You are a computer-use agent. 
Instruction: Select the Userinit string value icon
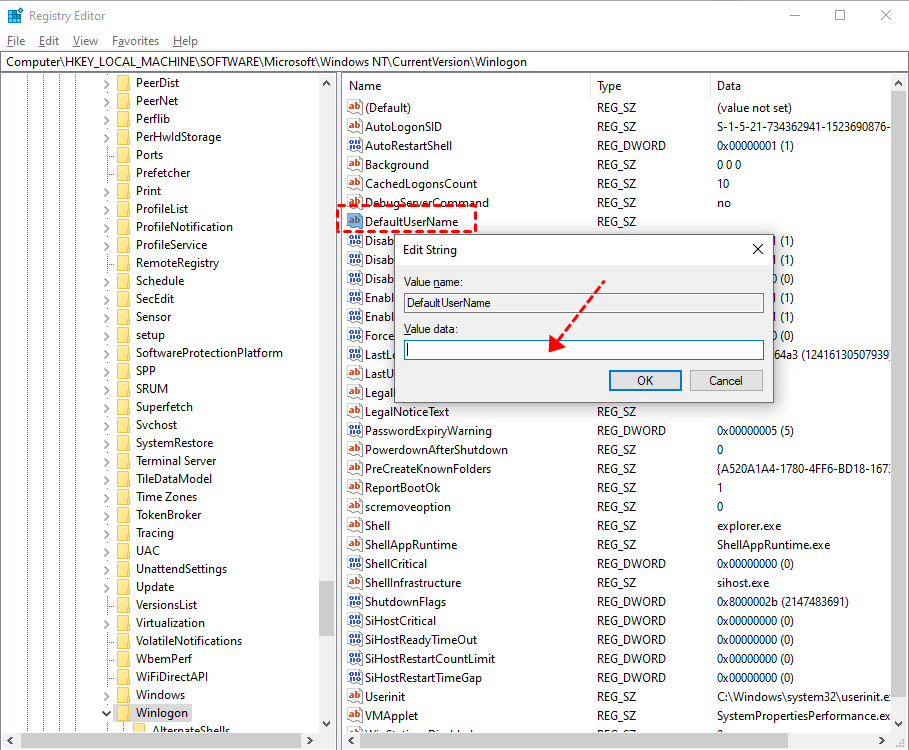354,696
